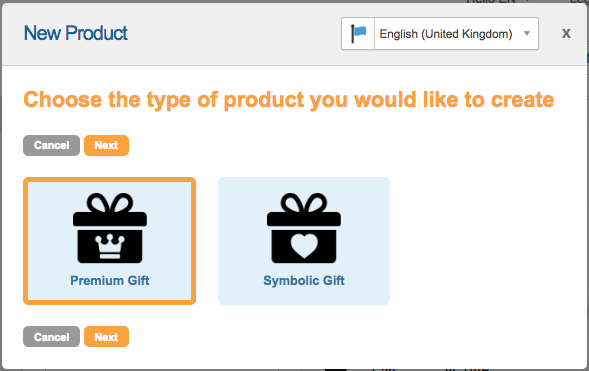Click the top Next button
Viewport: 589px width, 371px height.
click(x=106, y=145)
